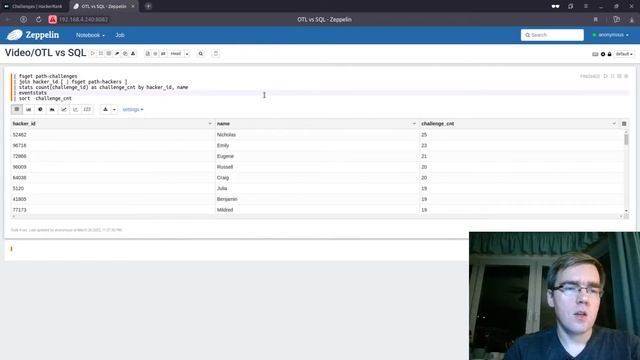
Task: Sort by challenge_cnt column header
Action: [438, 124]
